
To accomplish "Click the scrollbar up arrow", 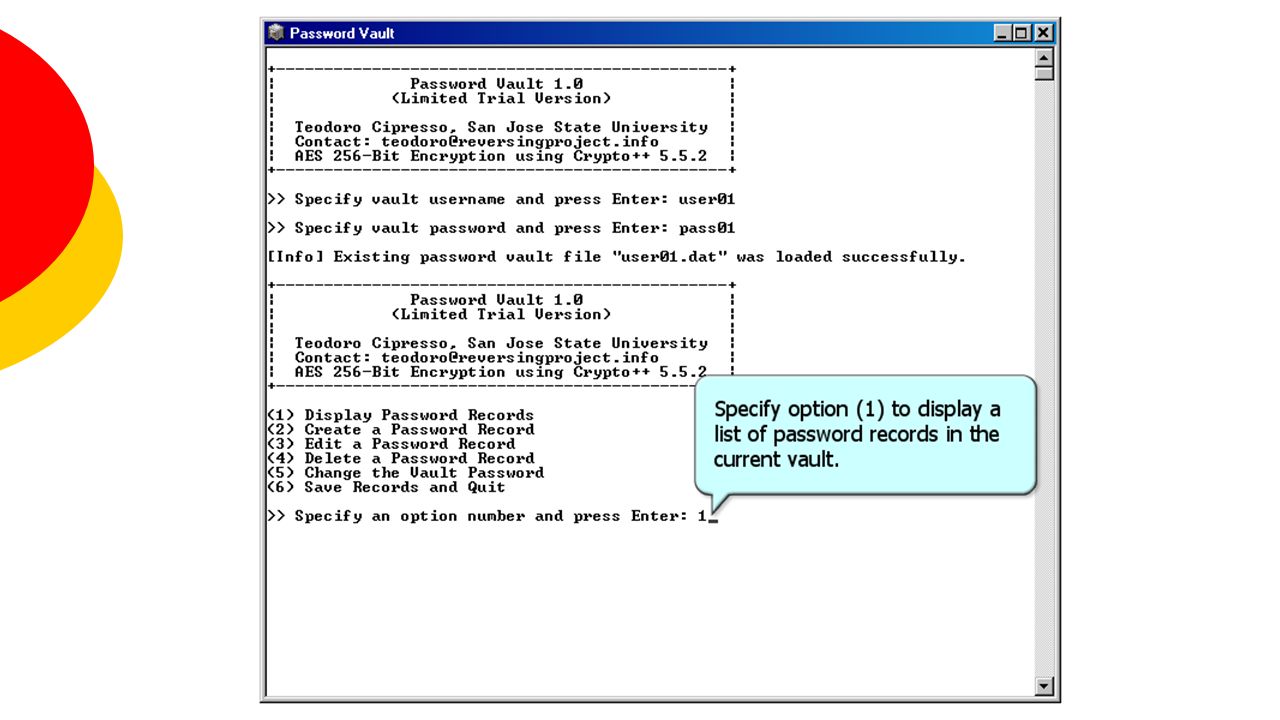I will (x=1045, y=56).
